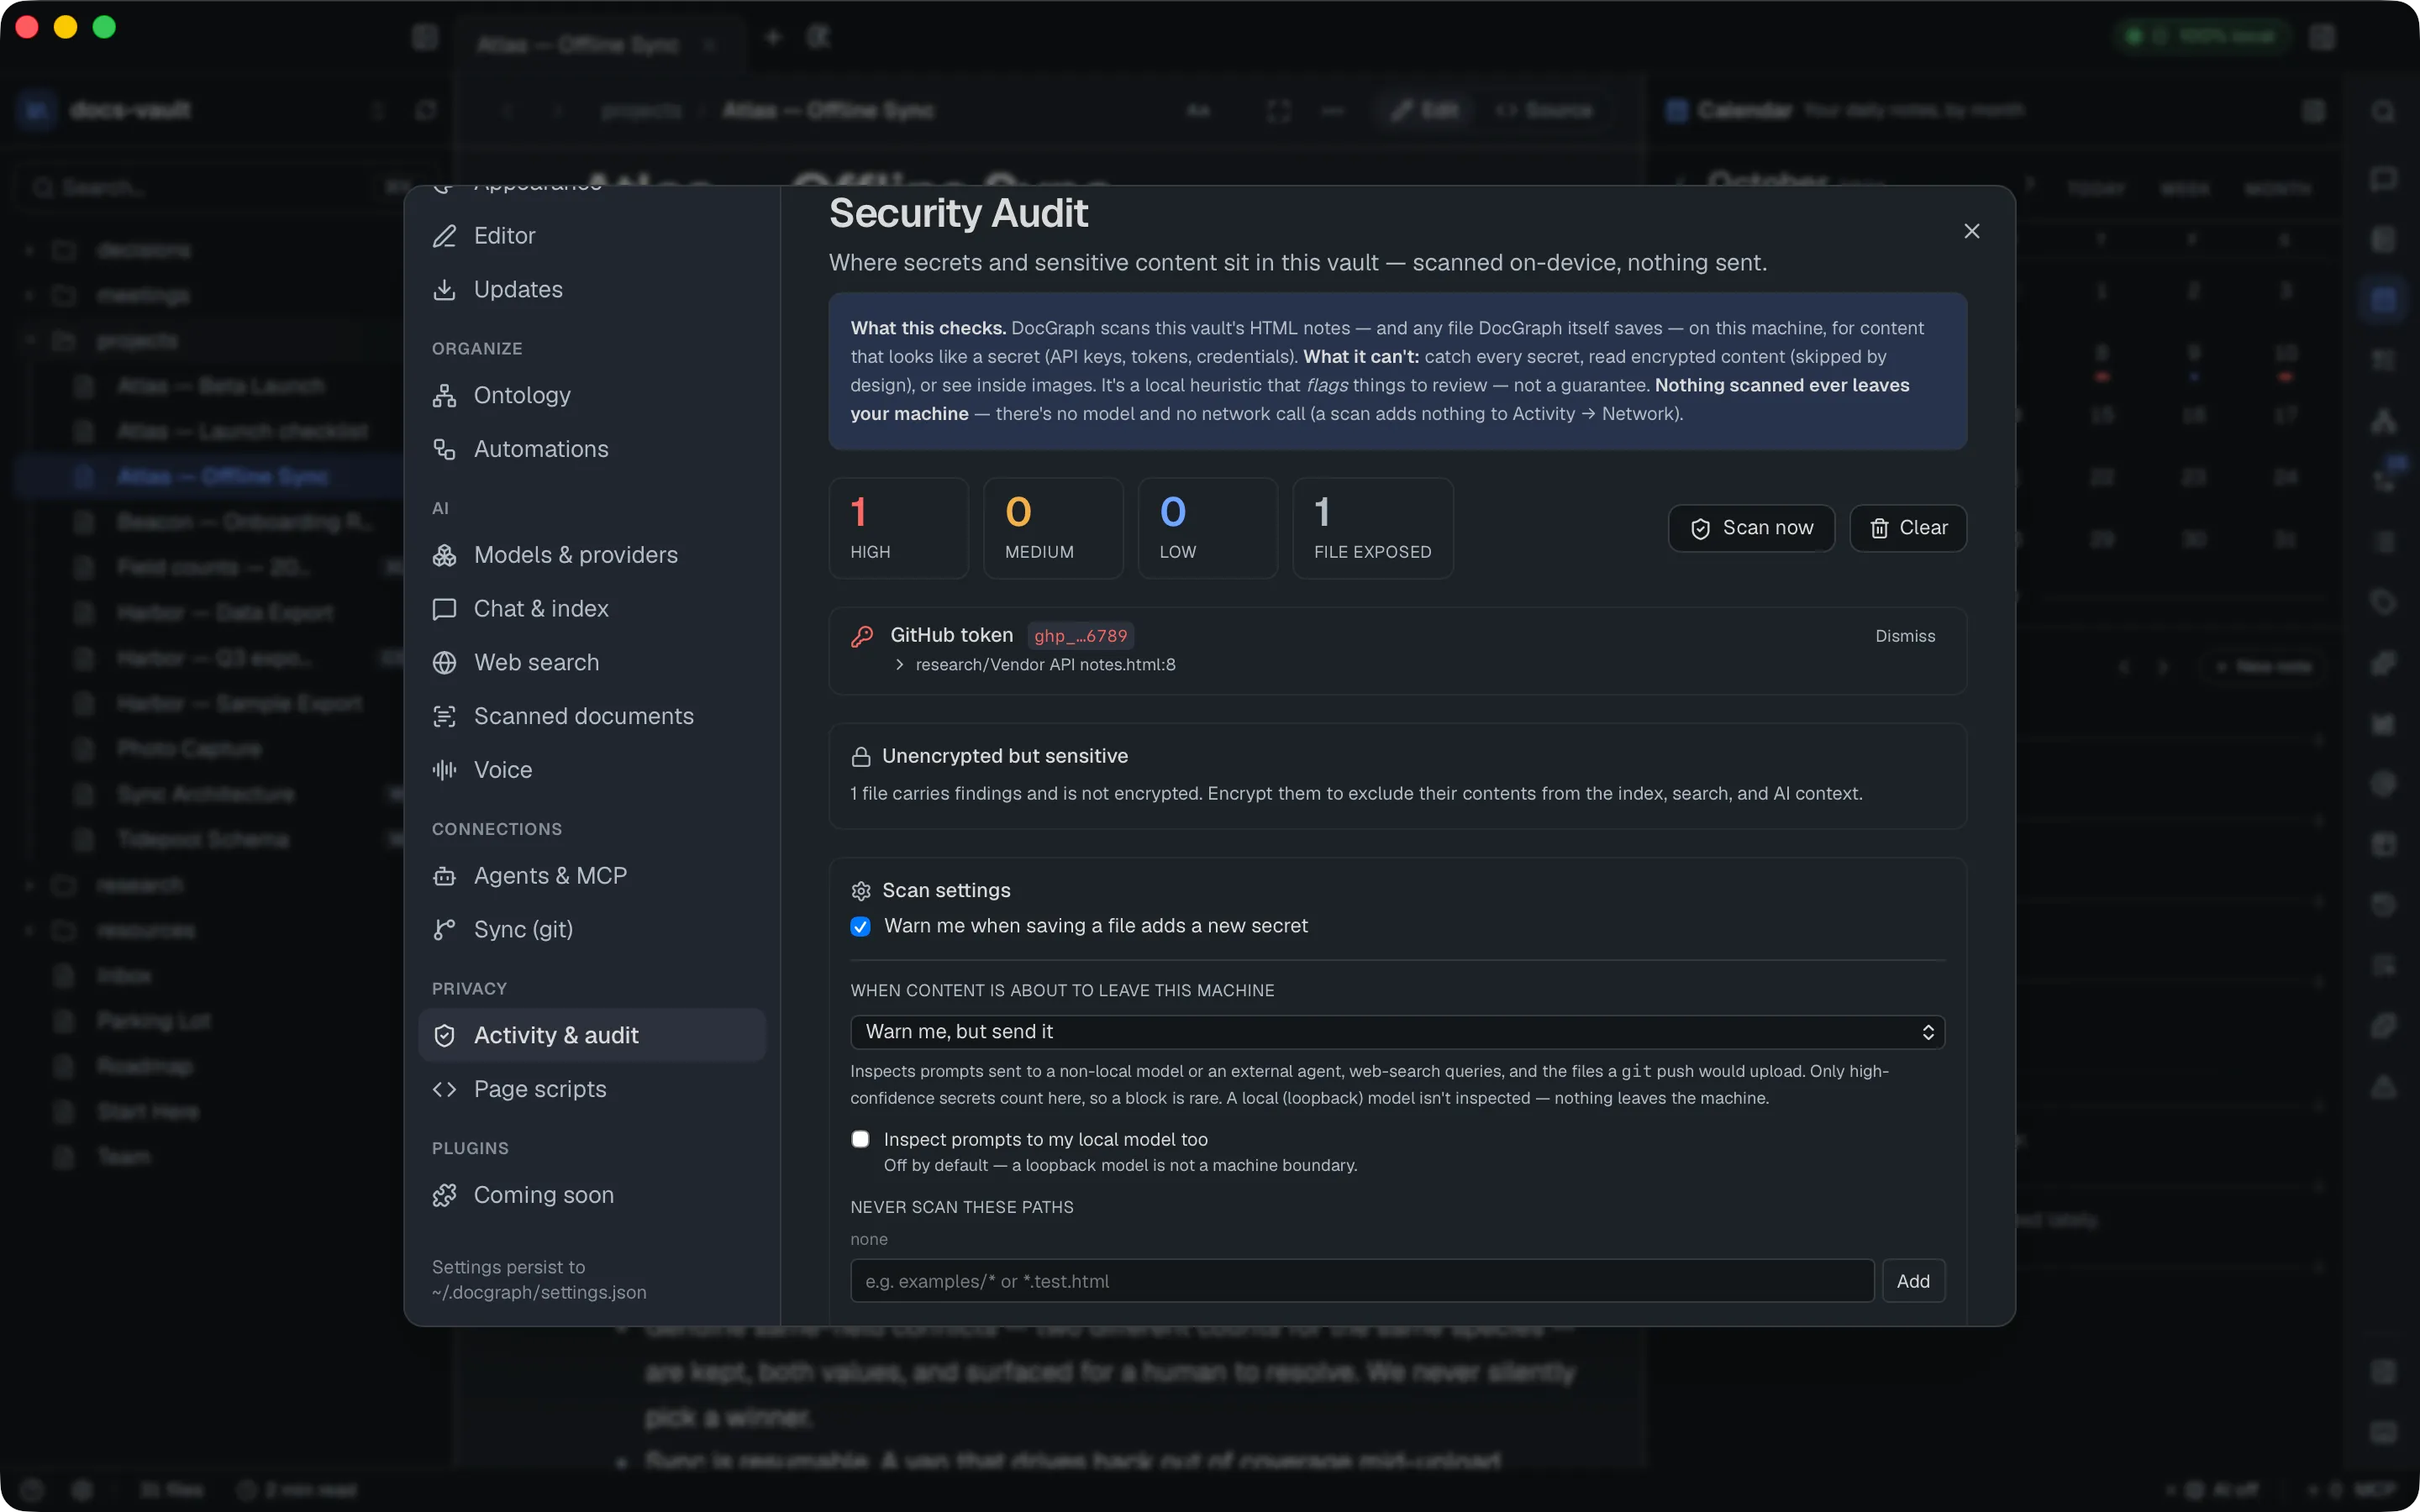The image size is (2420, 1512).
Task: Click the Page scripts code icon
Action: pos(444,1090)
